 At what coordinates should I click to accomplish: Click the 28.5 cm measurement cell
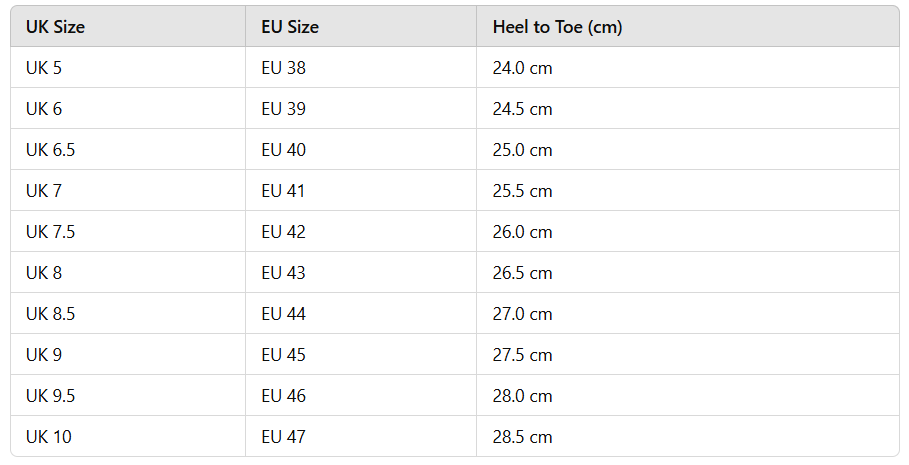click(x=522, y=437)
